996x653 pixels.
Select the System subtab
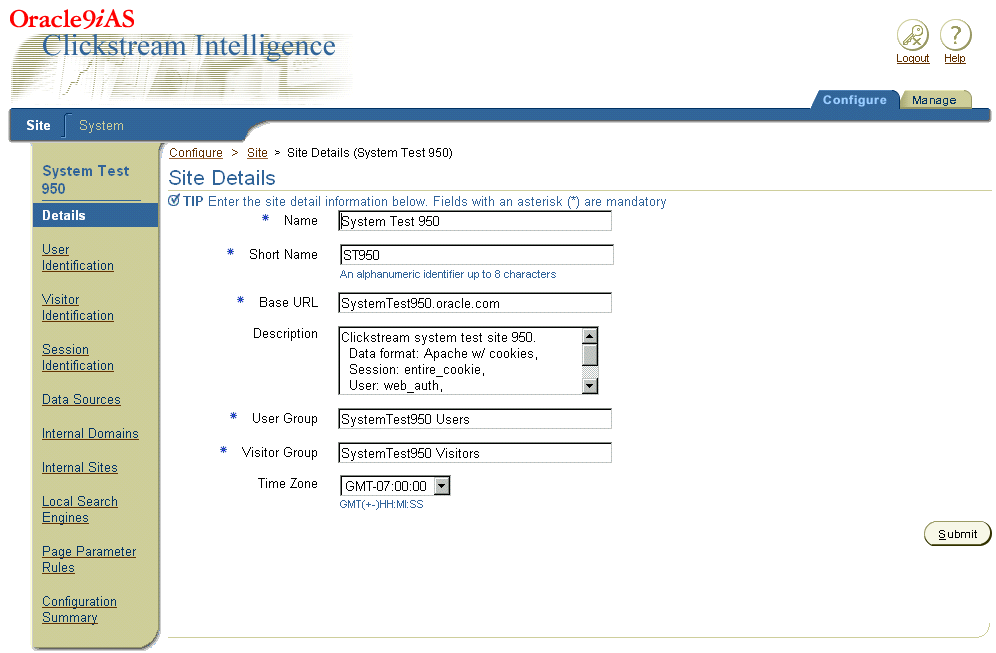[x=101, y=125]
